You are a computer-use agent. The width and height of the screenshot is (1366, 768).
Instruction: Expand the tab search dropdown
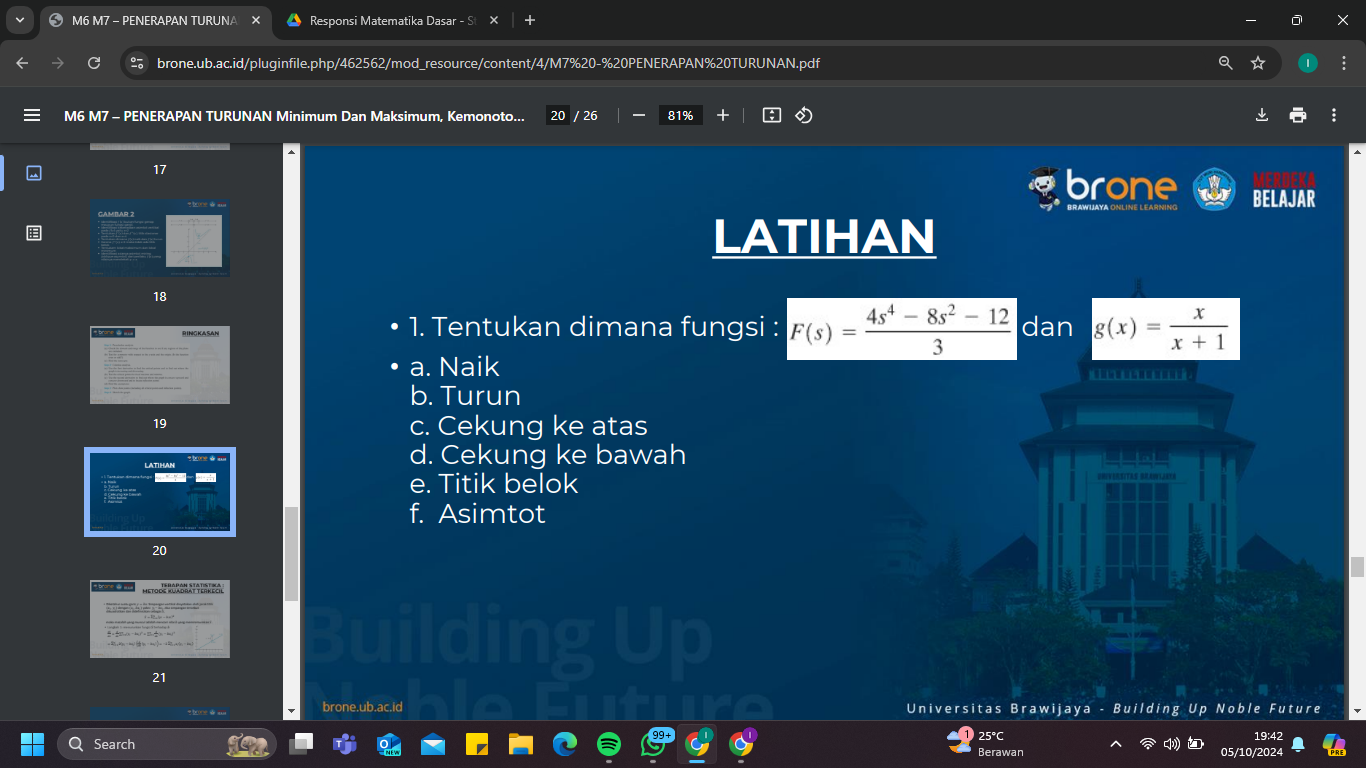pyautogui.click(x=21, y=20)
